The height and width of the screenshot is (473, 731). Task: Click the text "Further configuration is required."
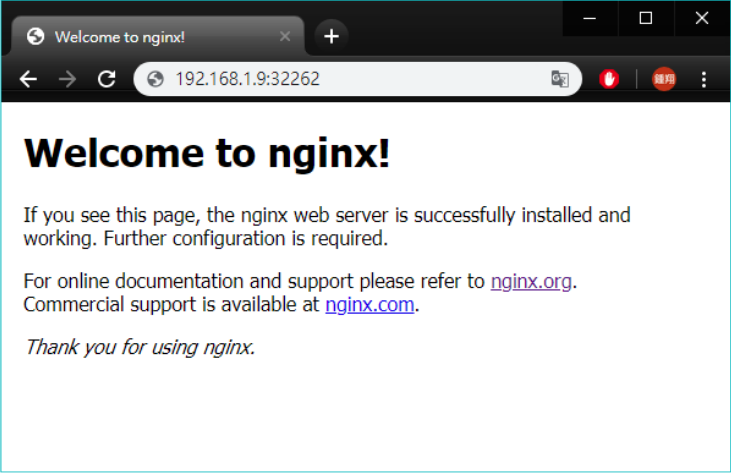[246, 239]
